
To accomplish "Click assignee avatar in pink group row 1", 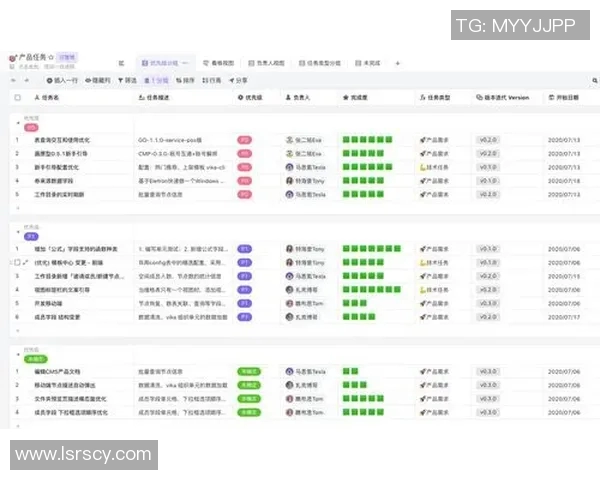I will click(289, 140).
